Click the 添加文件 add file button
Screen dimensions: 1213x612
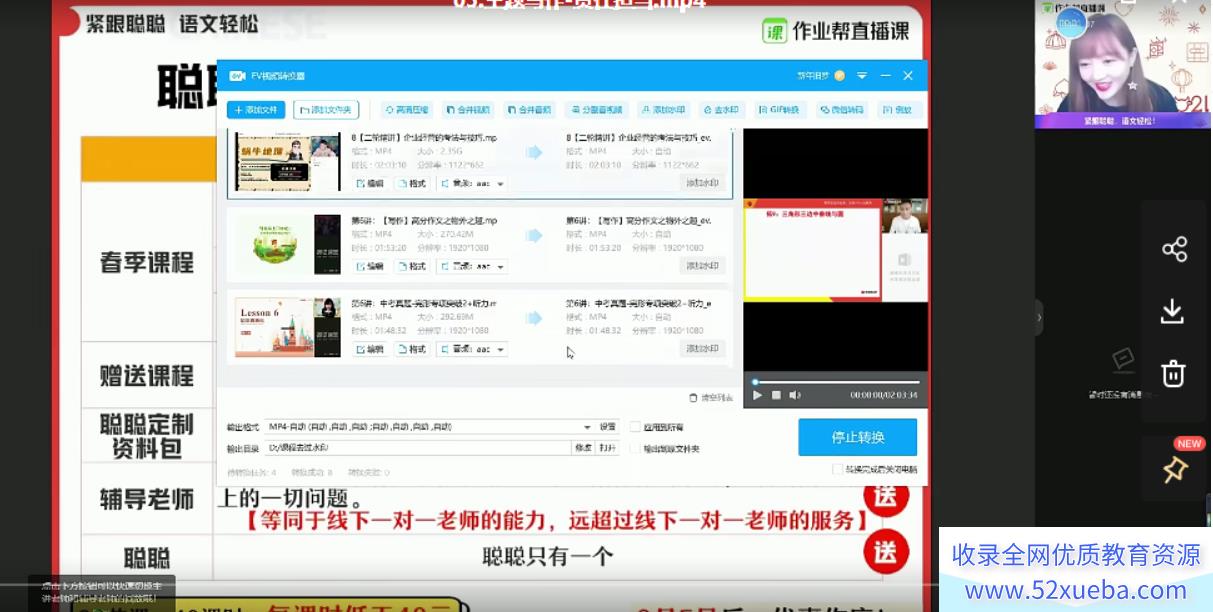point(255,110)
